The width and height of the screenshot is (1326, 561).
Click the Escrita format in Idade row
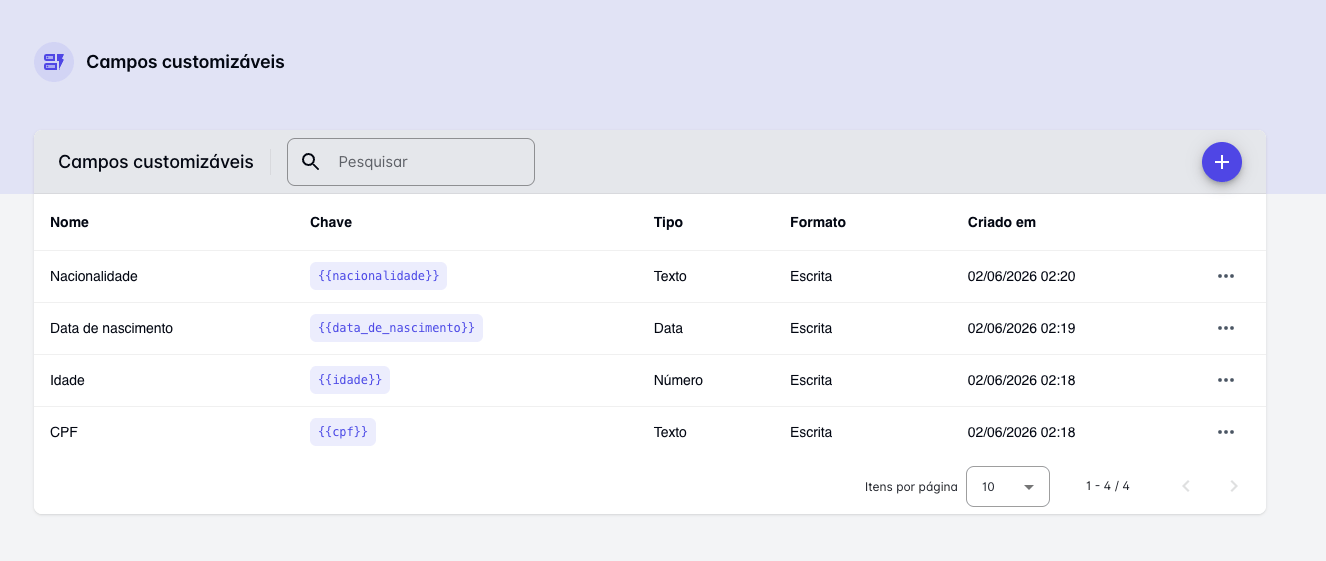click(x=811, y=380)
